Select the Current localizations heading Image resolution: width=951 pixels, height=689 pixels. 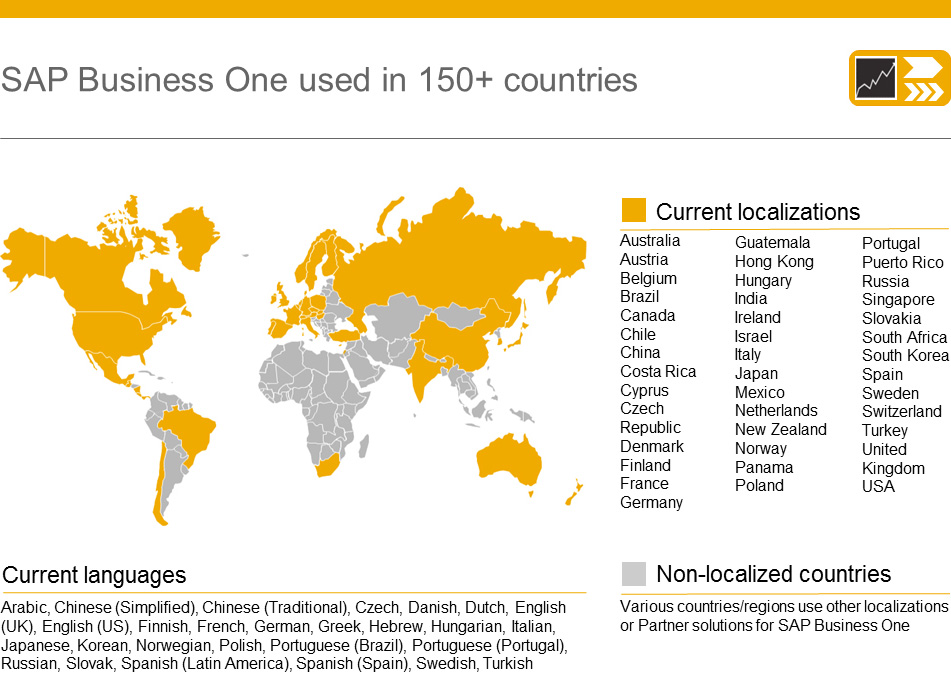757,212
